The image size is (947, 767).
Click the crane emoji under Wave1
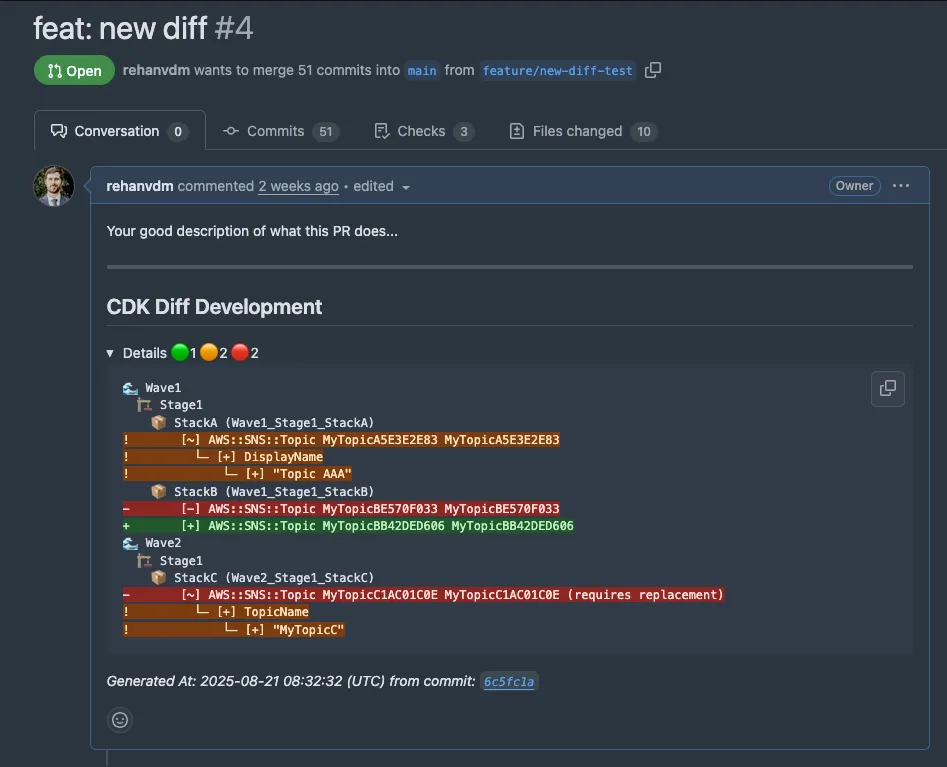pos(144,405)
